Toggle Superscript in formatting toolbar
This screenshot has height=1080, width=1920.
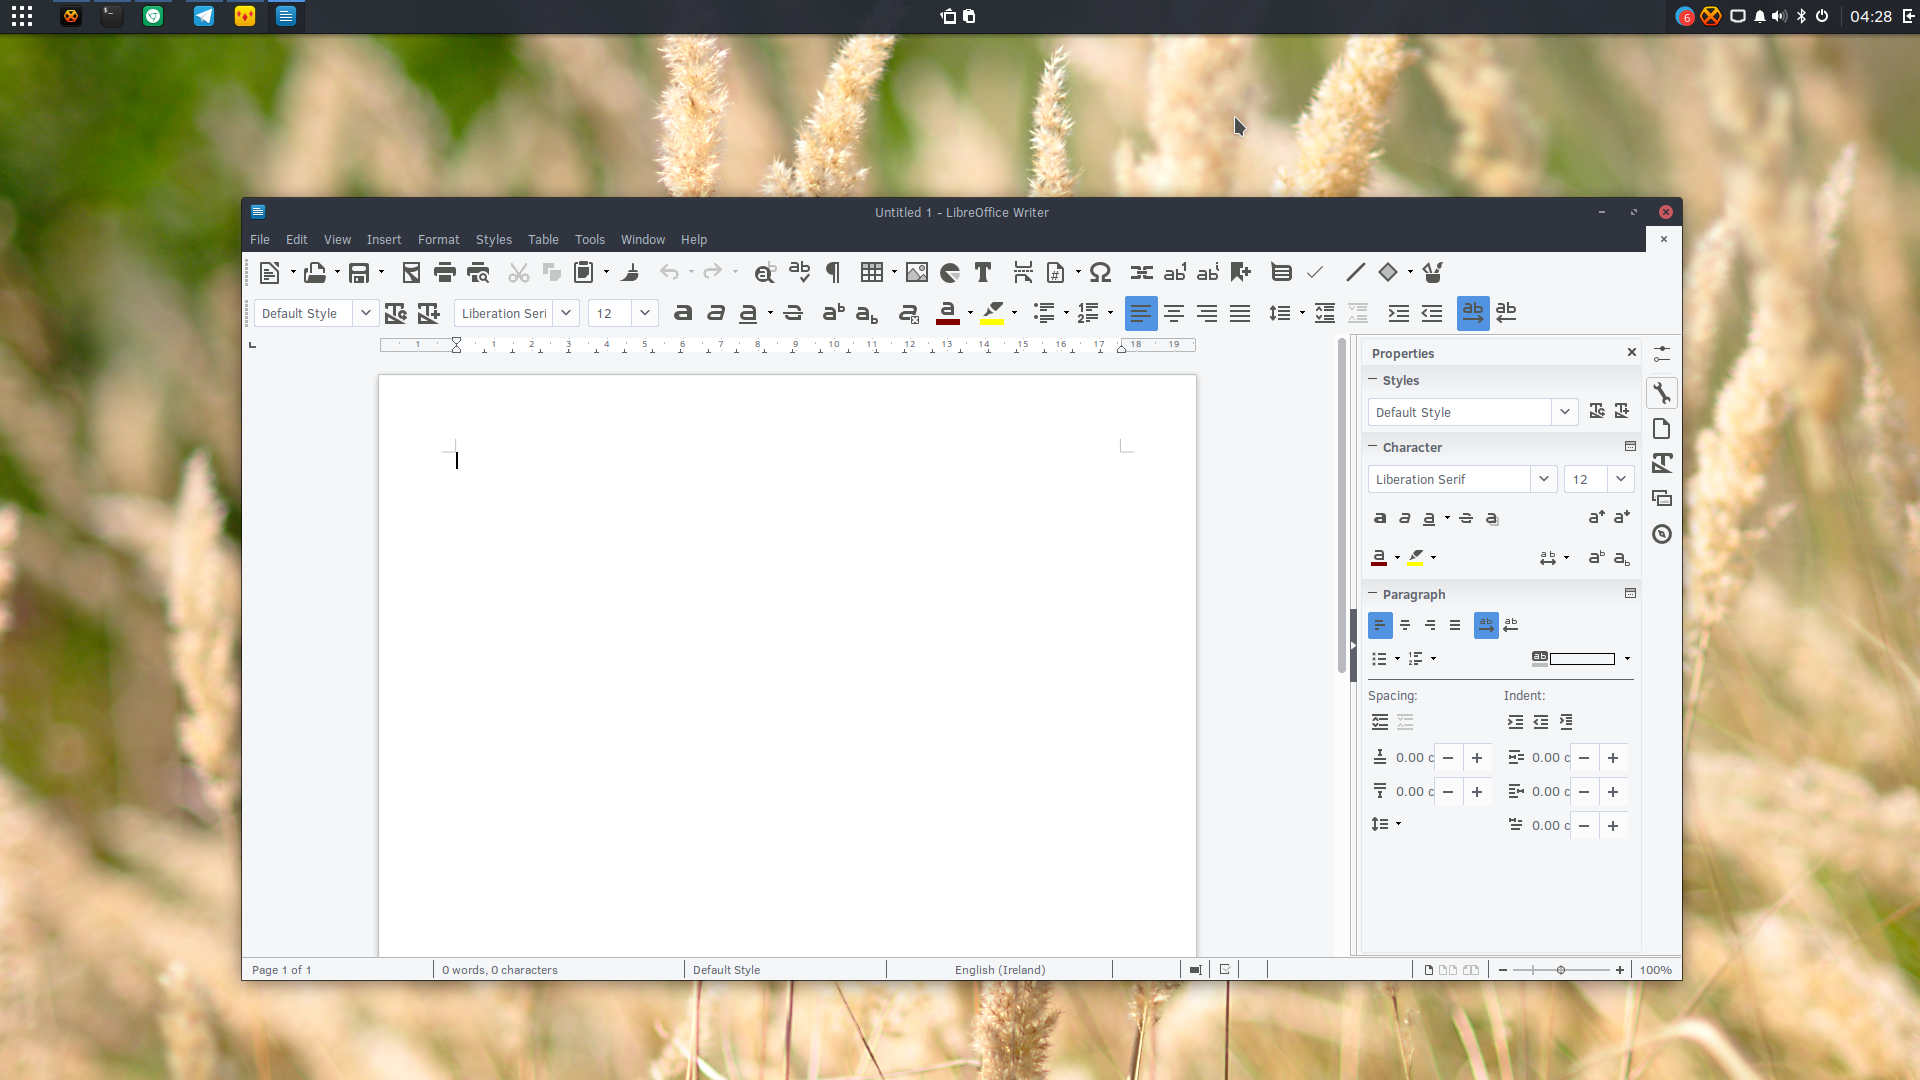click(834, 313)
